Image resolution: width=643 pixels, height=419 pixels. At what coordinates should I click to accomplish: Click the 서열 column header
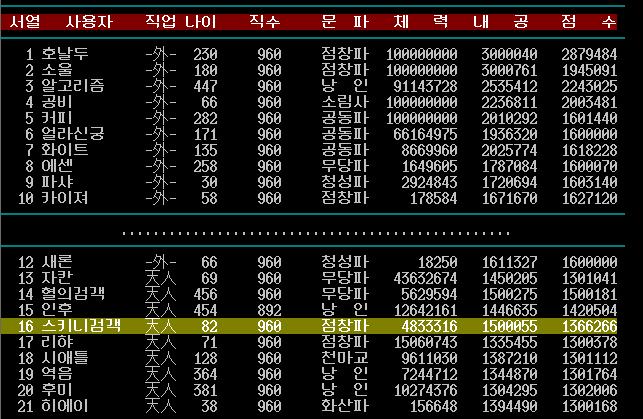(24, 21)
